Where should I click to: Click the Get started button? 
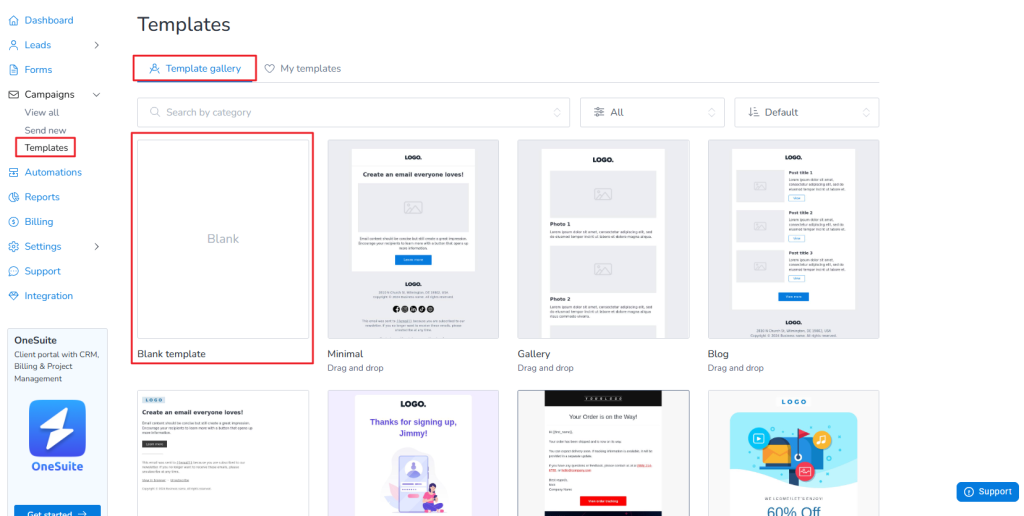coord(57,511)
